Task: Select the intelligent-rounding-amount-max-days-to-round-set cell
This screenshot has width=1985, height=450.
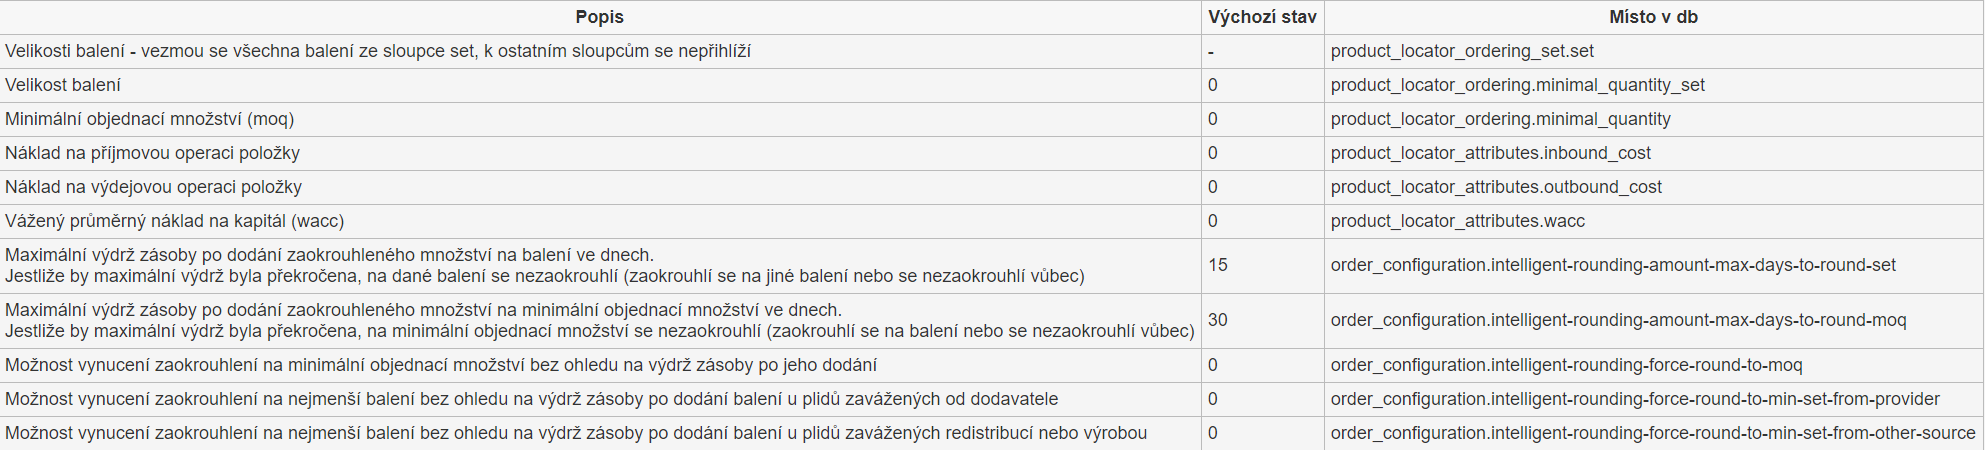Action: pos(1613,265)
